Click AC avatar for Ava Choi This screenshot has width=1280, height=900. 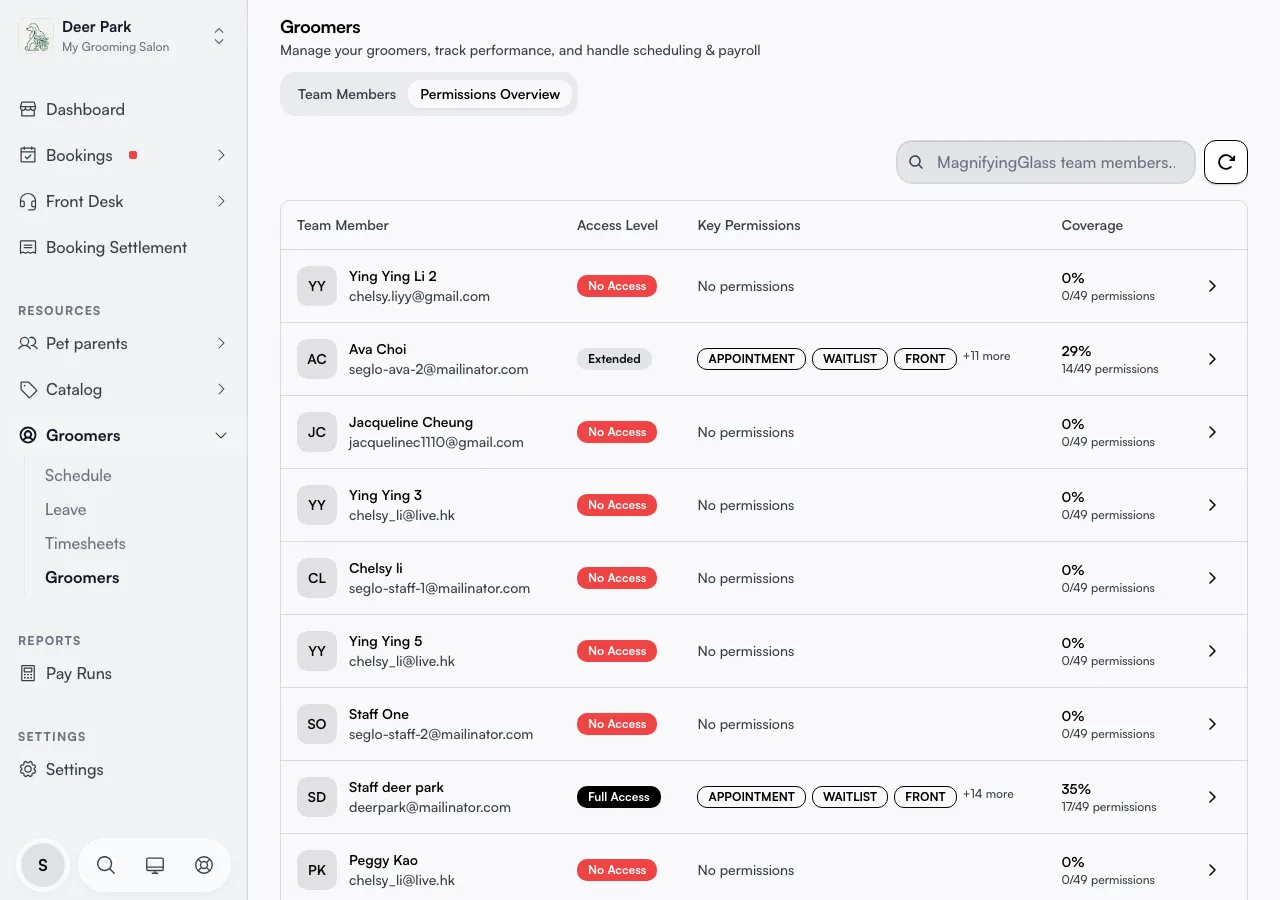[x=317, y=359]
